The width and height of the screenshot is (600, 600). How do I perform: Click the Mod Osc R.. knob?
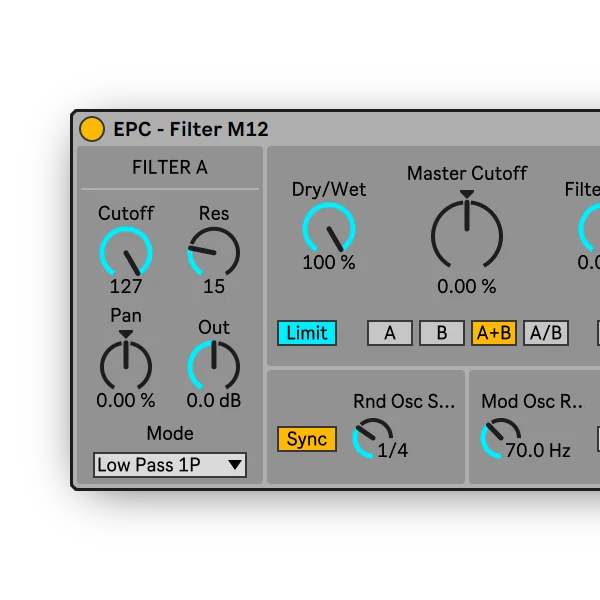(501, 438)
